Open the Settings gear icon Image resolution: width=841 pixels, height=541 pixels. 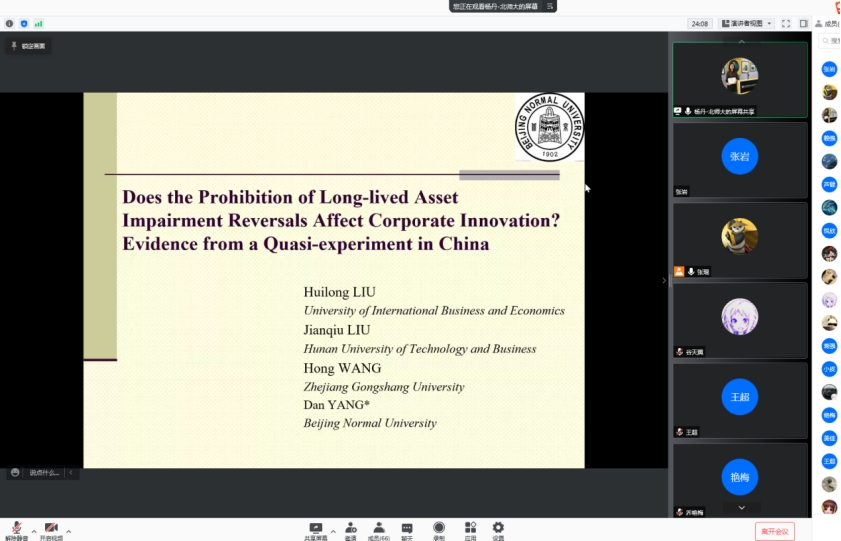tap(498, 529)
